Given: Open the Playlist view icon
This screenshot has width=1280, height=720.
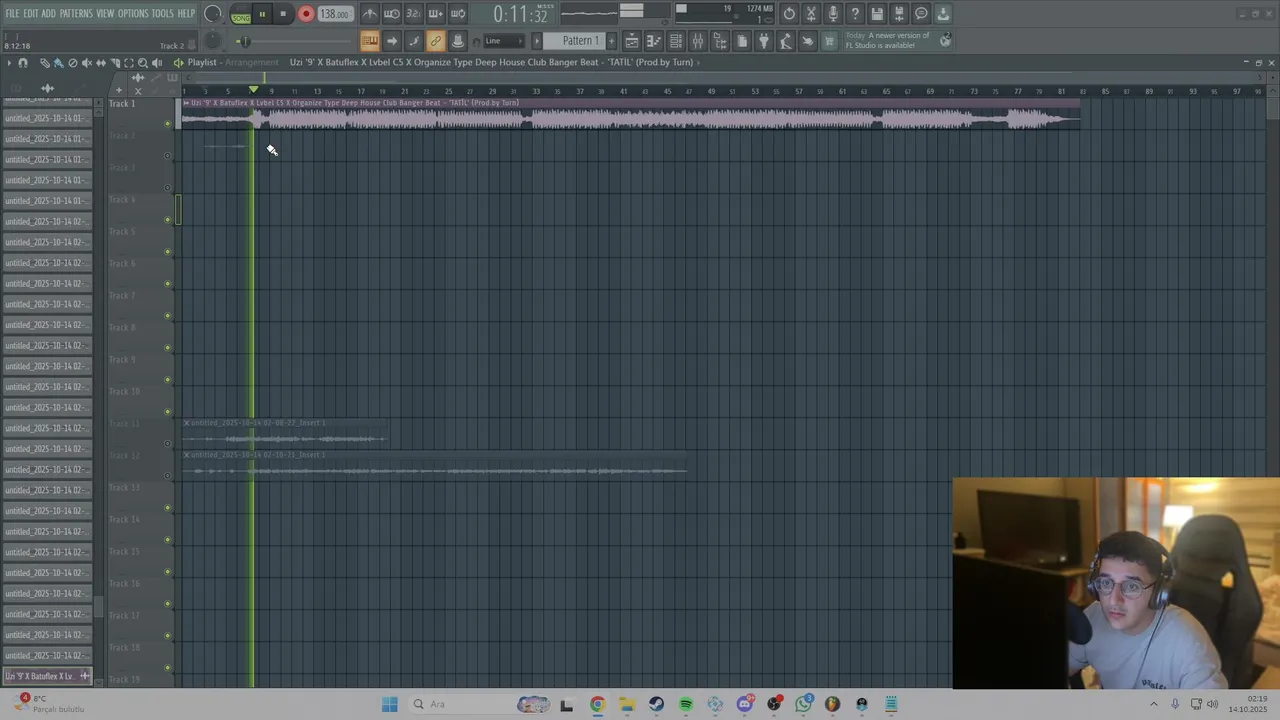Looking at the screenshot, I should point(632,41).
